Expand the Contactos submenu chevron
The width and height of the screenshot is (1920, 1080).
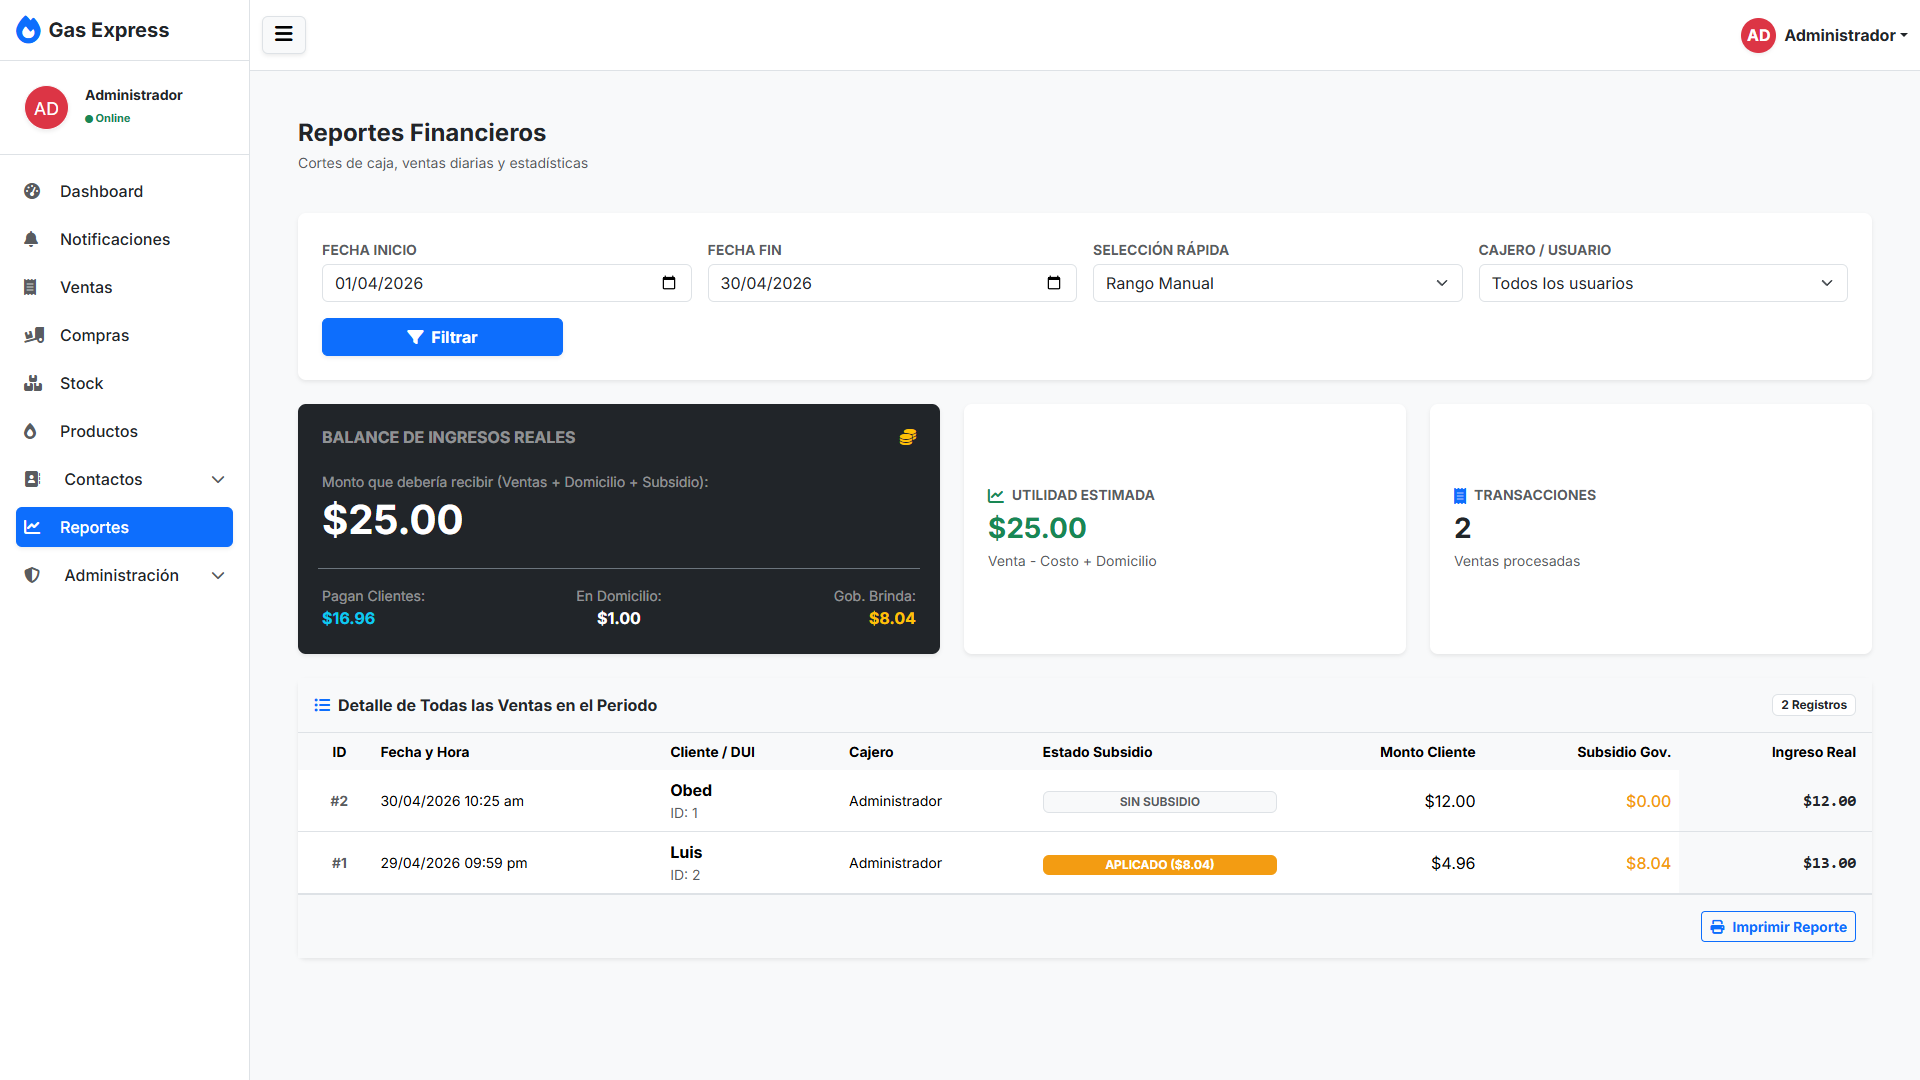tap(218, 479)
